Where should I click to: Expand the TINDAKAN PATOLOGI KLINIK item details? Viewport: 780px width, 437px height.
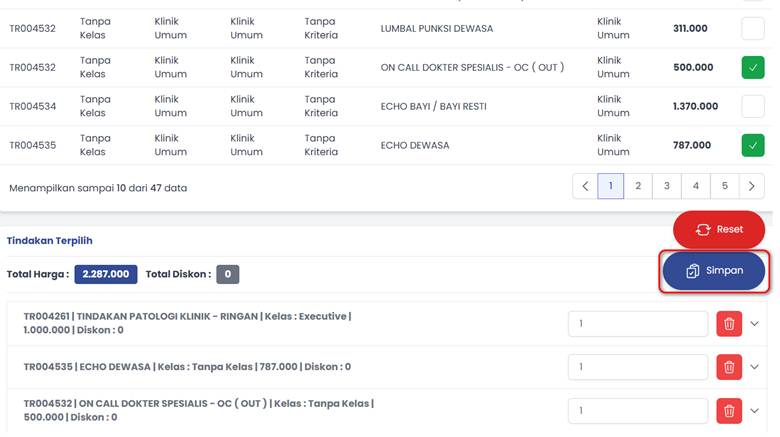click(755, 324)
